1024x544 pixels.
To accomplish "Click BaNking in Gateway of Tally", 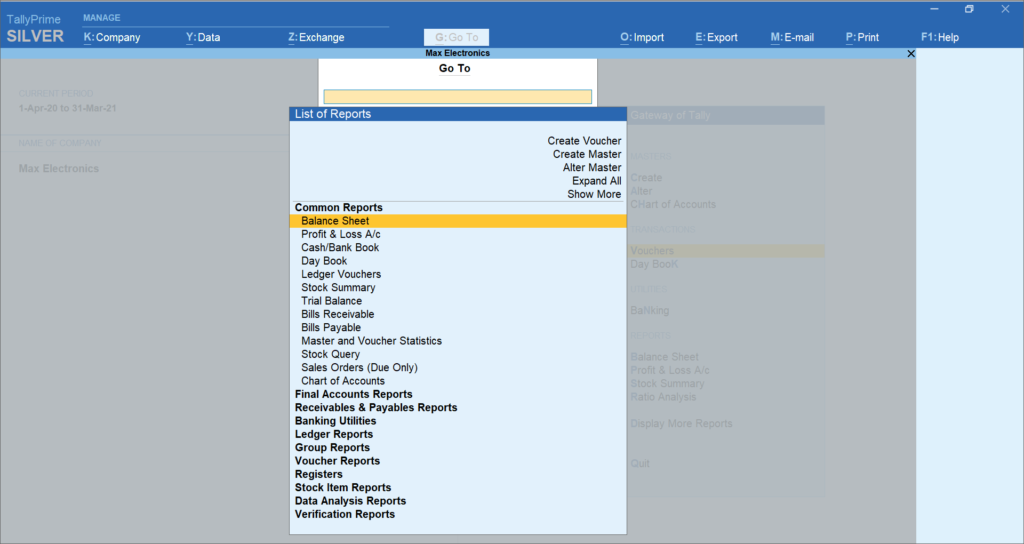I will [x=650, y=311].
